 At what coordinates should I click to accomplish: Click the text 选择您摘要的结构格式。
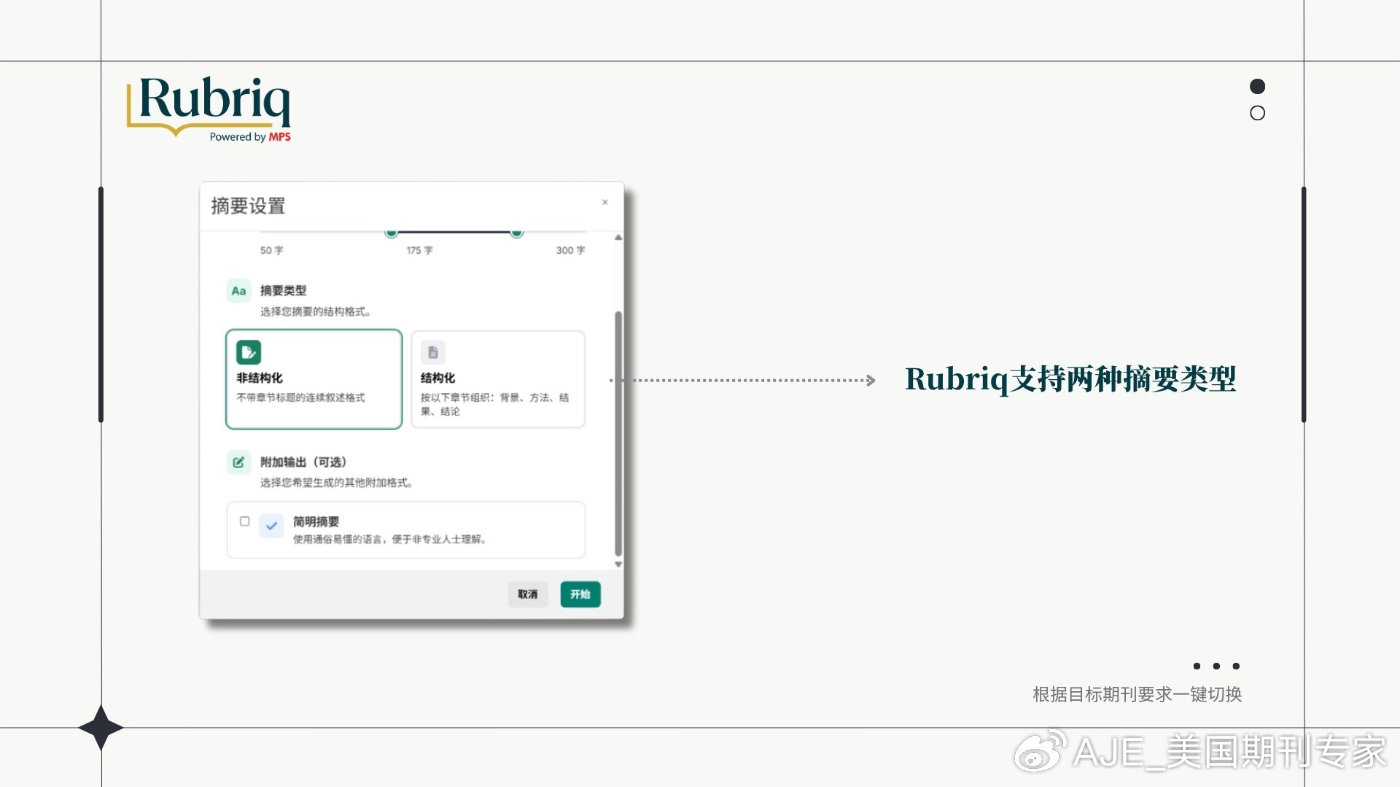316,311
